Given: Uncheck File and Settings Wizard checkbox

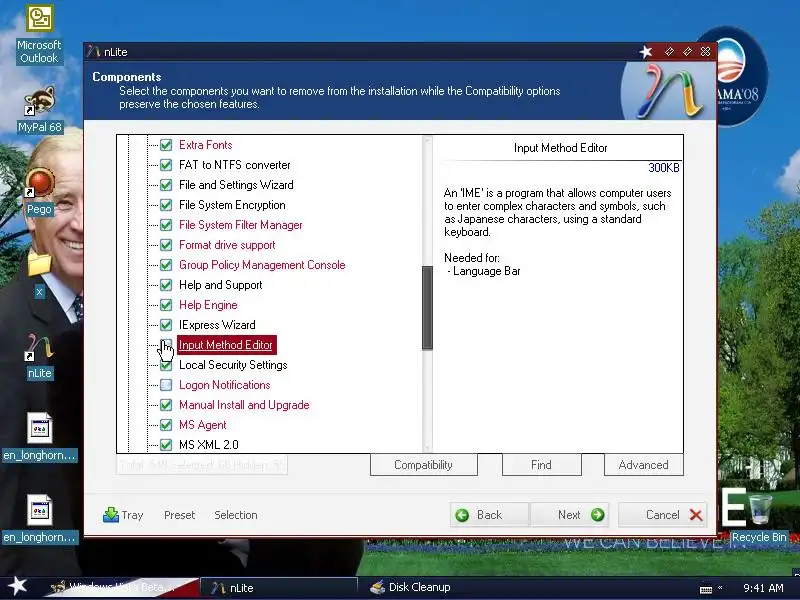Looking at the screenshot, I should click(166, 185).
